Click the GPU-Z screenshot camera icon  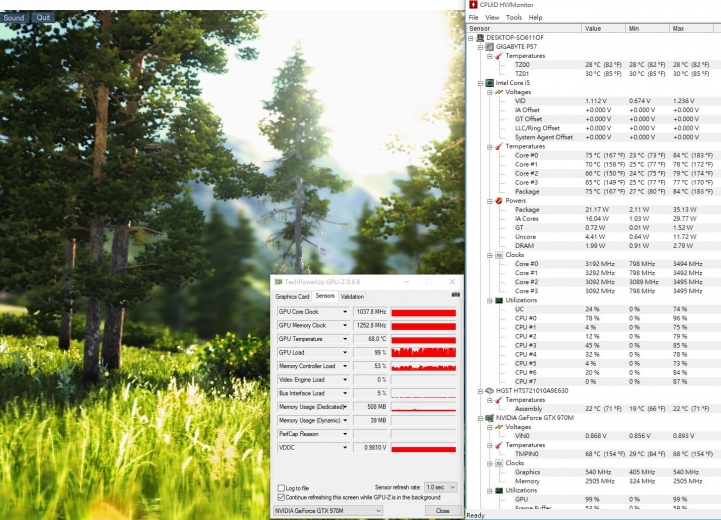click(x=456, y=295)
